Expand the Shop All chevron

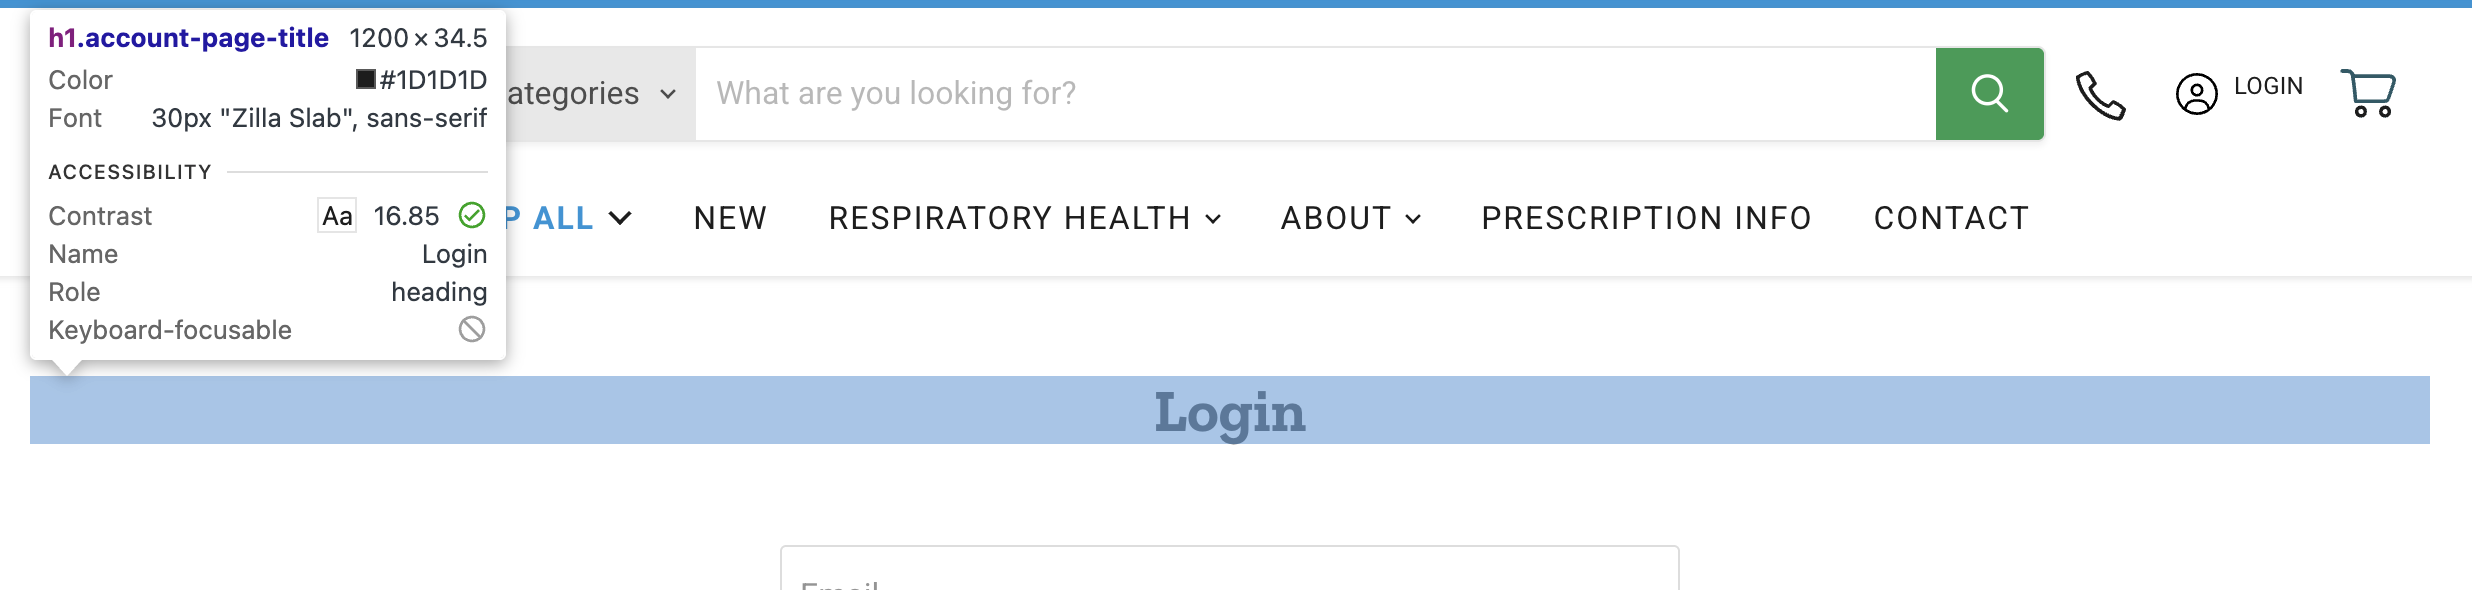coord(621,218)
